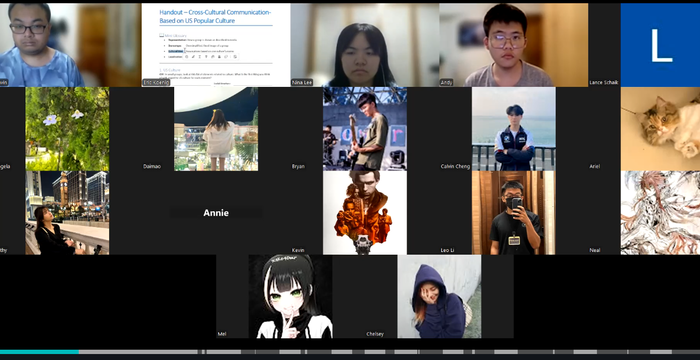Click the 'Kevin' name label
The width and height of the screenshot is (700, 360).
coord(298,250)
